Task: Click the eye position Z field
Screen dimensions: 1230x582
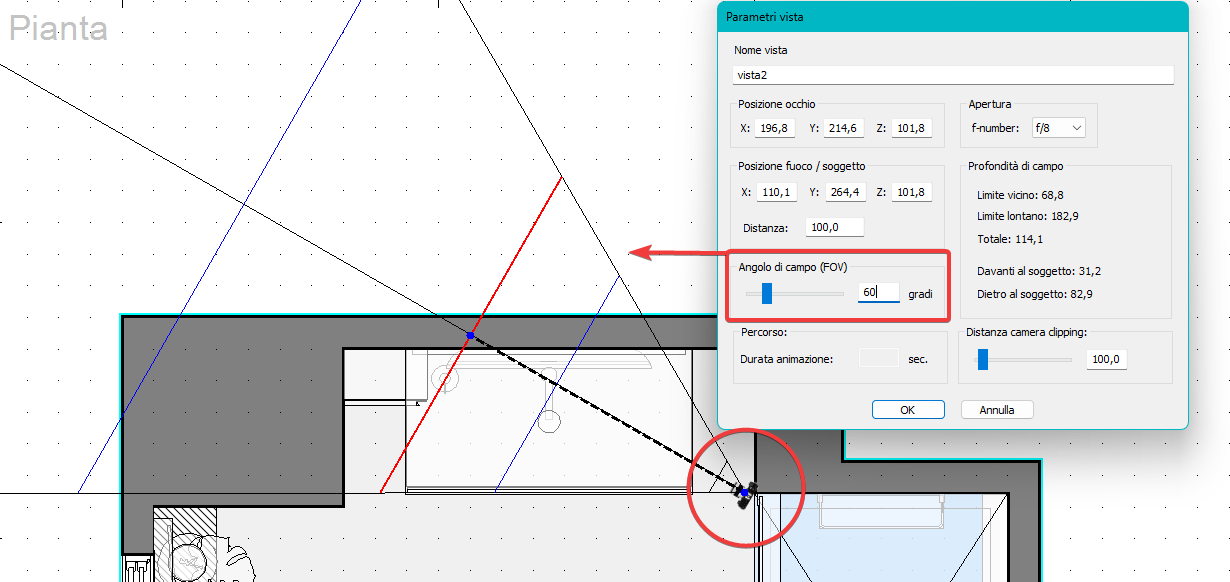Action: (x=911, y=128)
